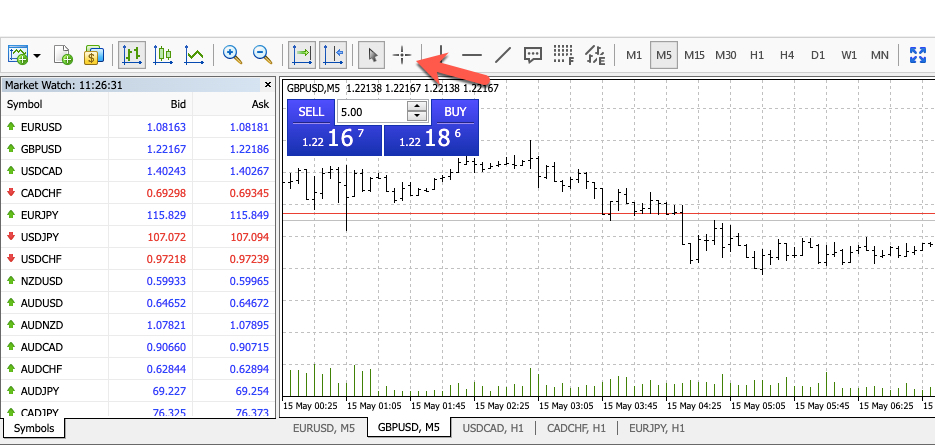
Task: Select USDCAD row in Market Watch
Action: coord(138,171)
